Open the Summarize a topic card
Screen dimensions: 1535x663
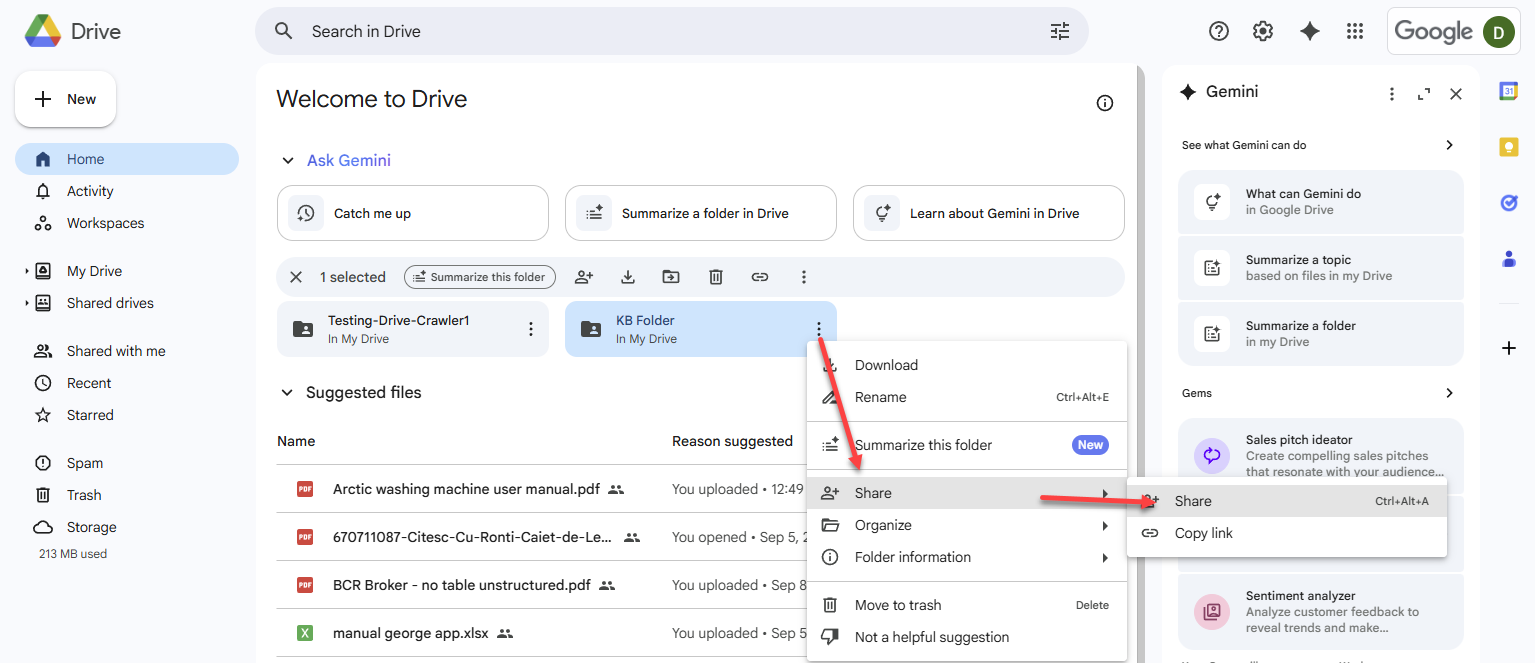[1321, 268]
